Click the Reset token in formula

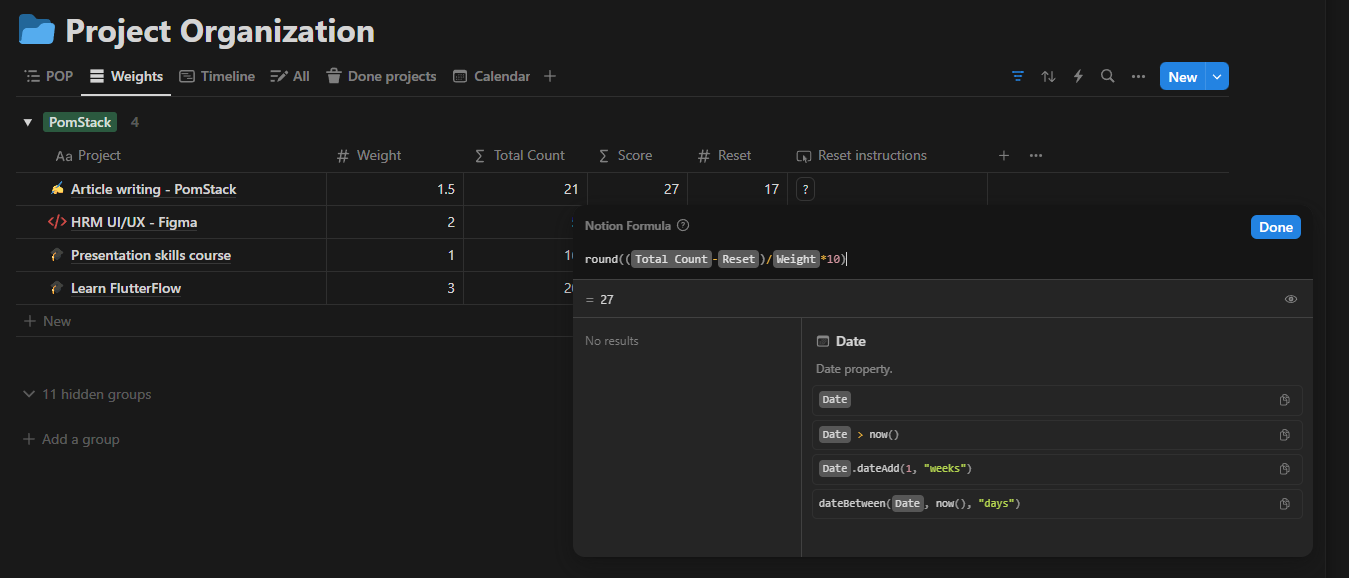(738, 259)
